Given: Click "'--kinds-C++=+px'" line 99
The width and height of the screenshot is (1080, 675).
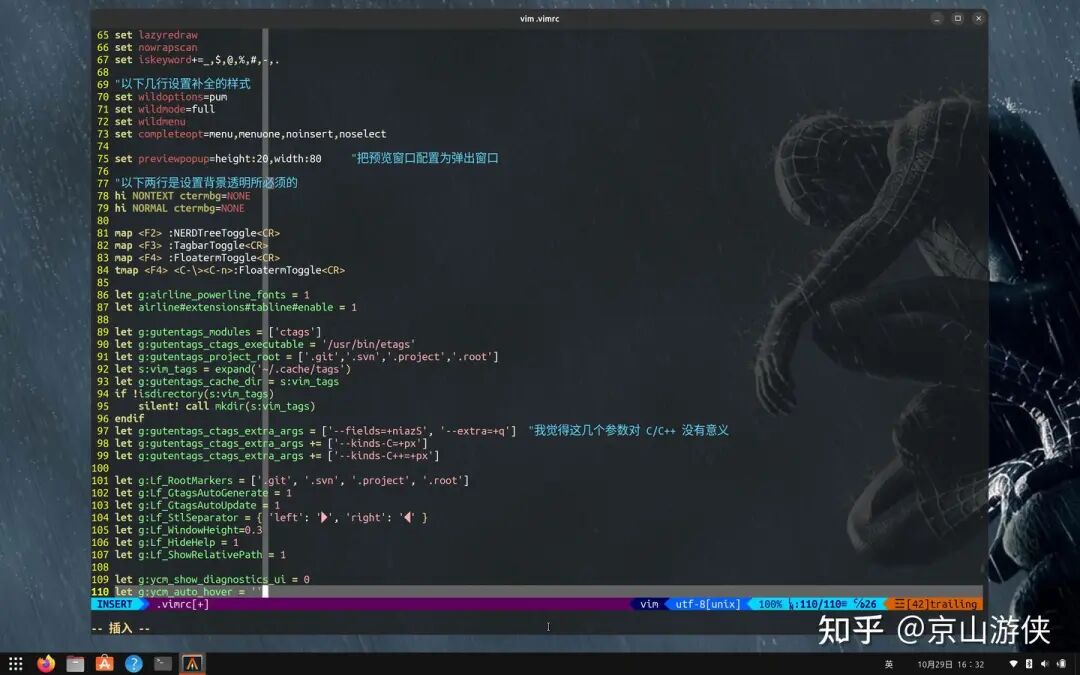Looking at the screenshot, I should point(277,457).
